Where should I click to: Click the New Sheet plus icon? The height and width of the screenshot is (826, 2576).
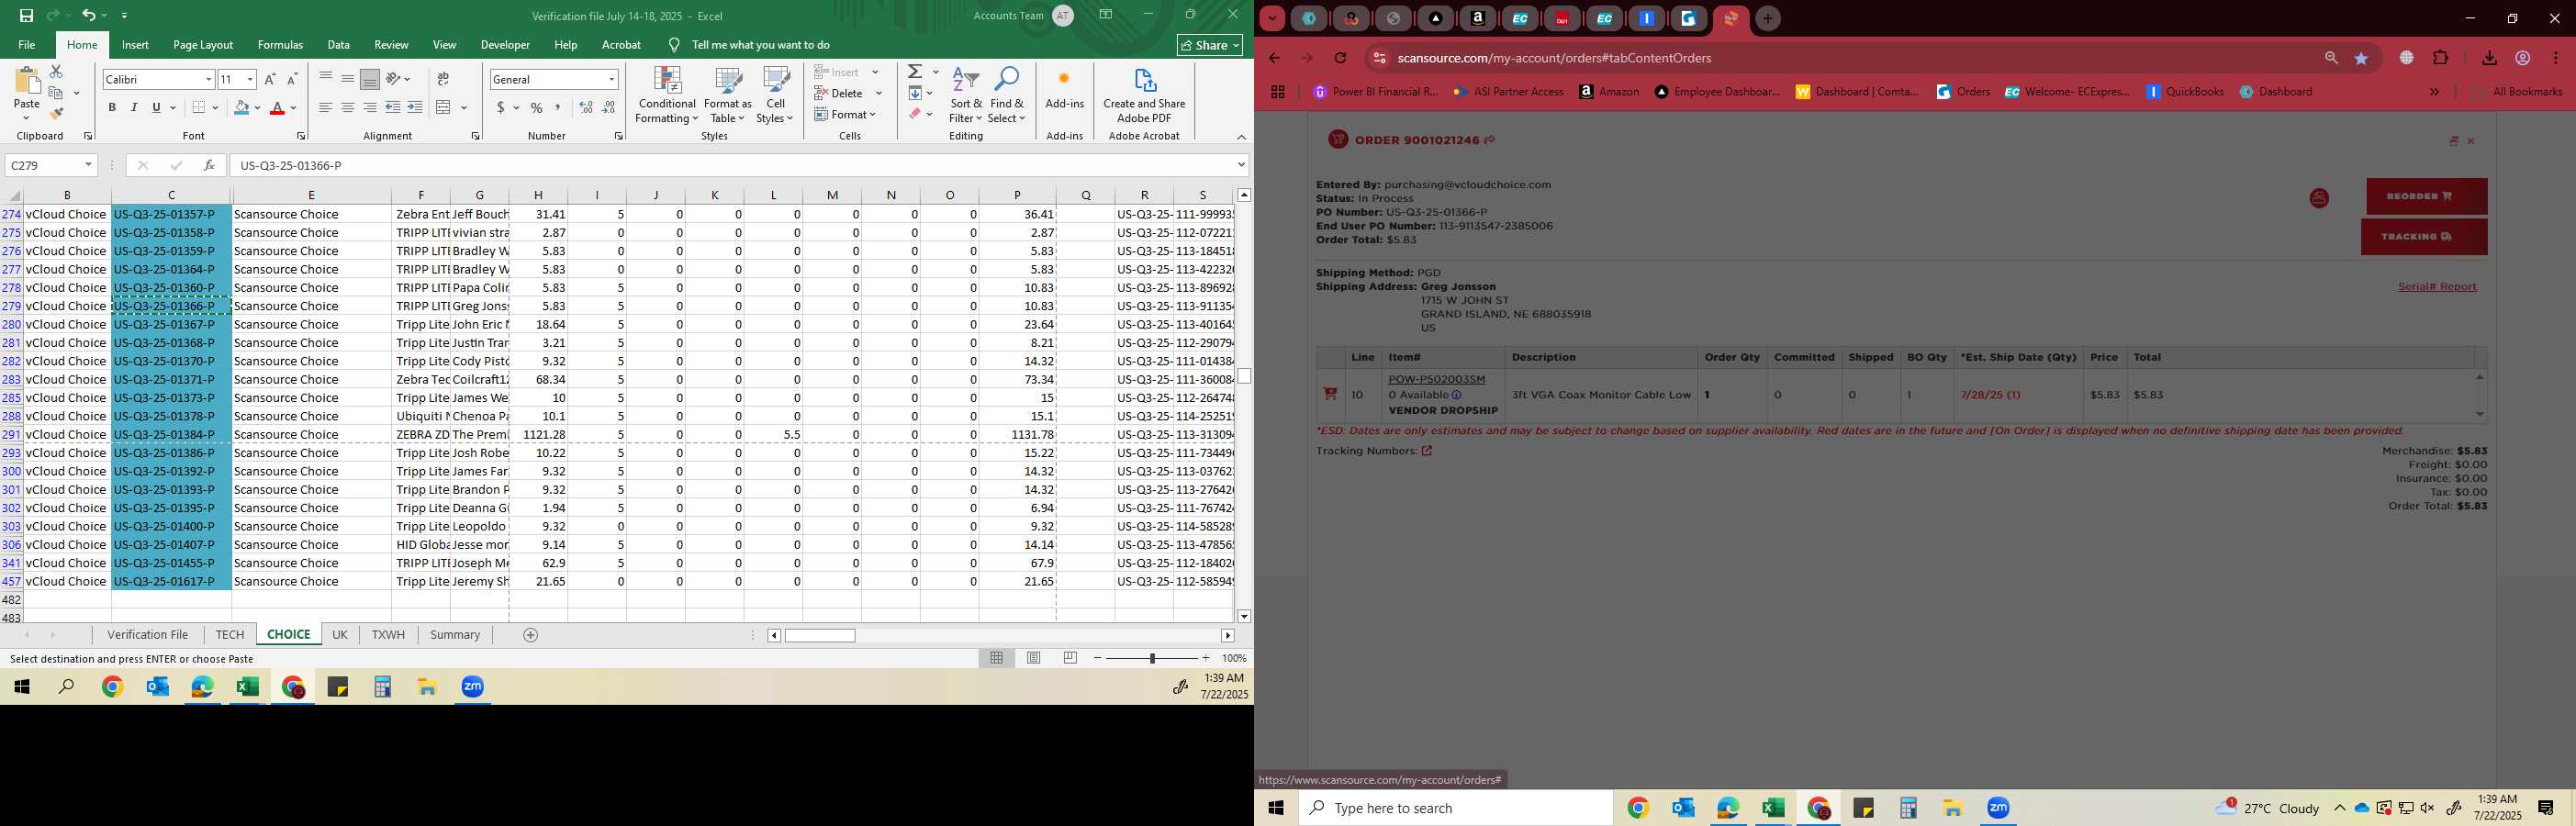pyautogui.click(x=531, y=635)
